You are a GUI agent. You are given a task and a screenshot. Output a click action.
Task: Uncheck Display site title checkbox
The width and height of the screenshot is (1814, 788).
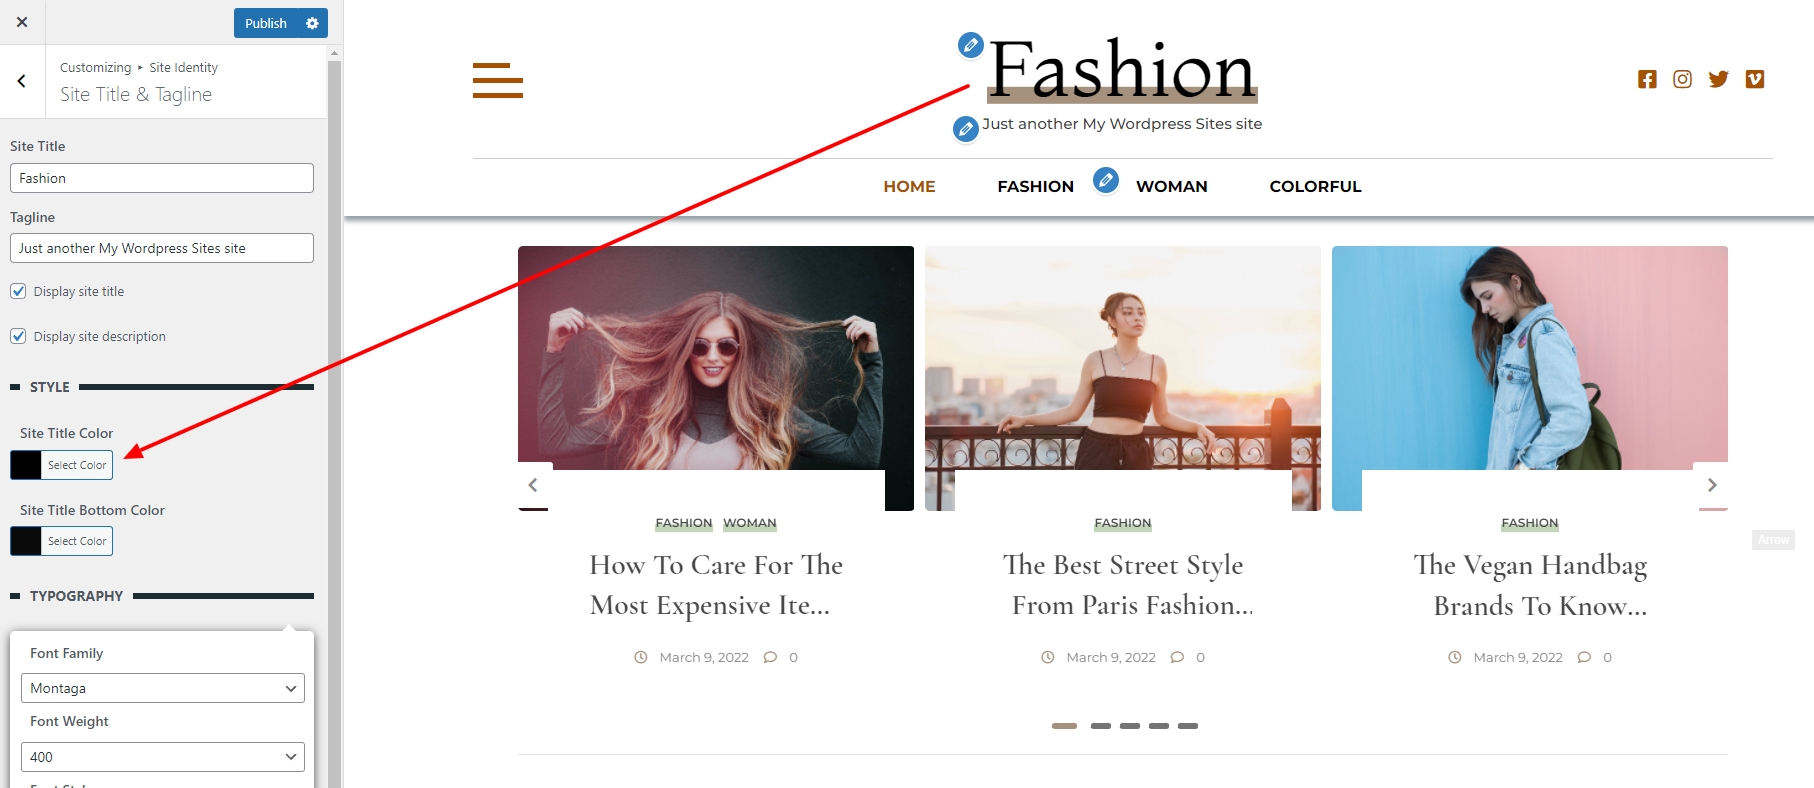(18, 291)
